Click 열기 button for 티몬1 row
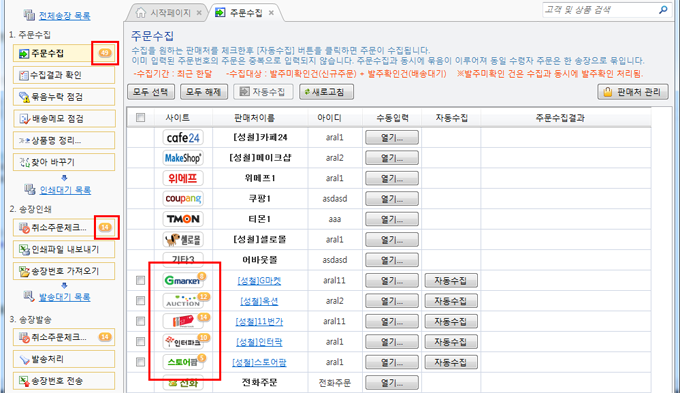This screenshot has height=393, width=680. [392, 219]
